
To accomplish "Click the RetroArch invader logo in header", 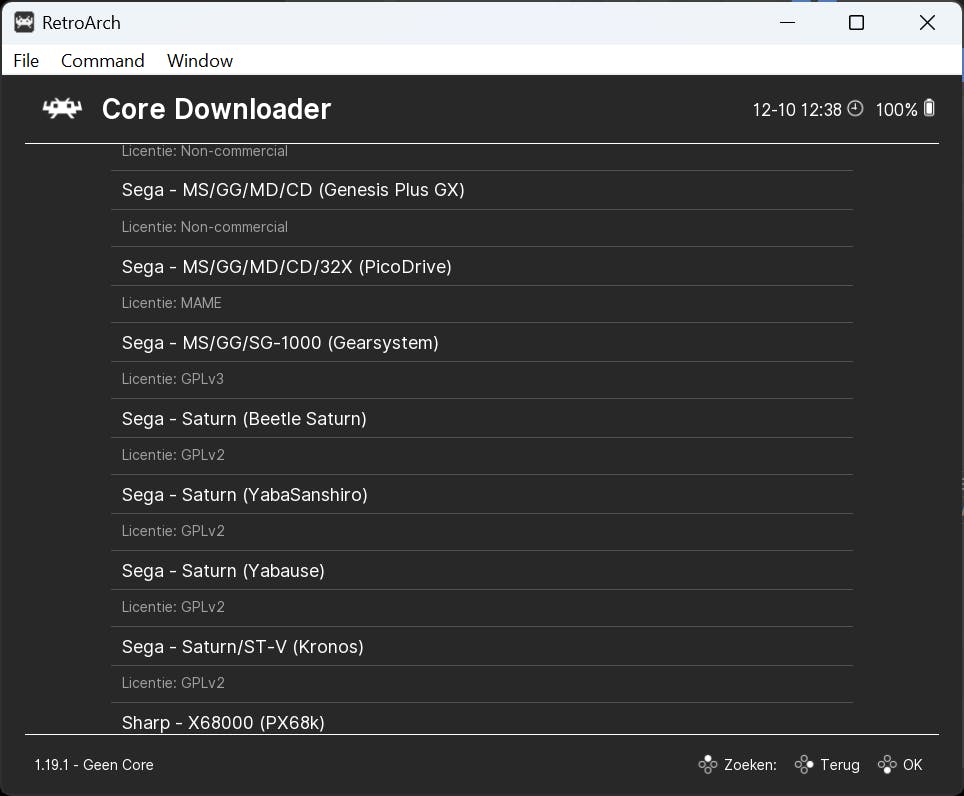I will (62, 109).
